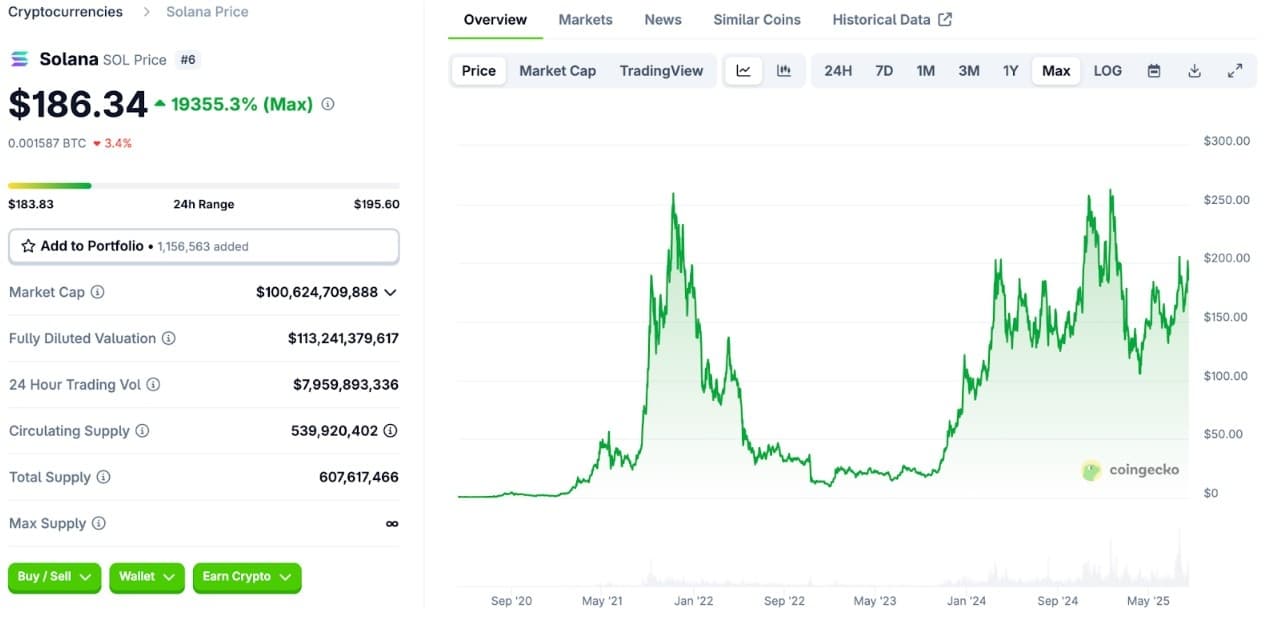Click the Solana price chart line

pos(823,345)
